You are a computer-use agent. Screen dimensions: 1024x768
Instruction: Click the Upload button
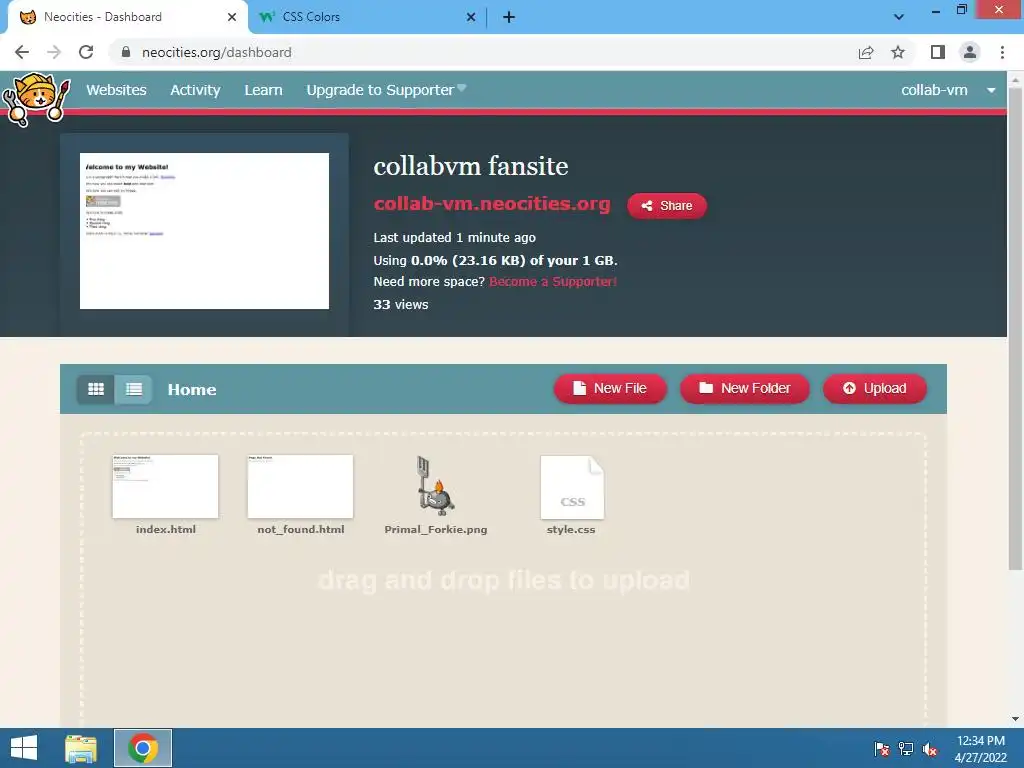pyautogui.click(x=874, y=389)
